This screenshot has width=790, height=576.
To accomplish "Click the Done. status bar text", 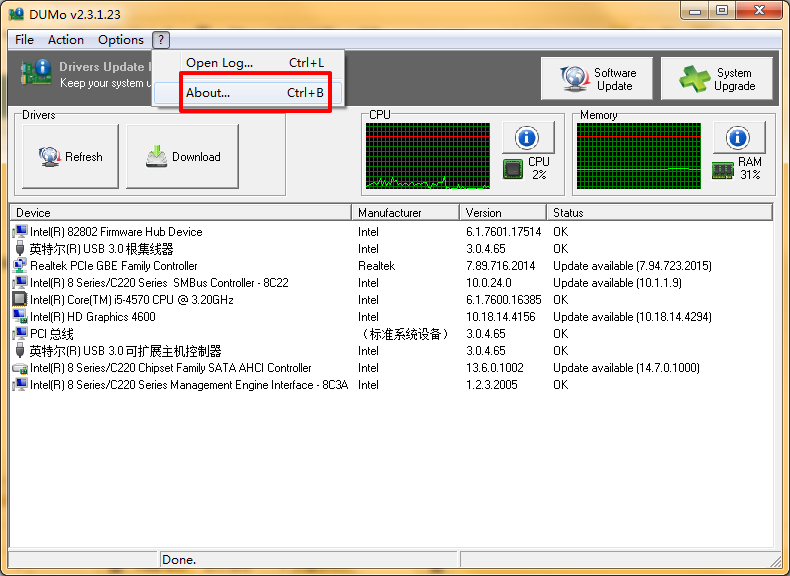I will tap(179, 559).
